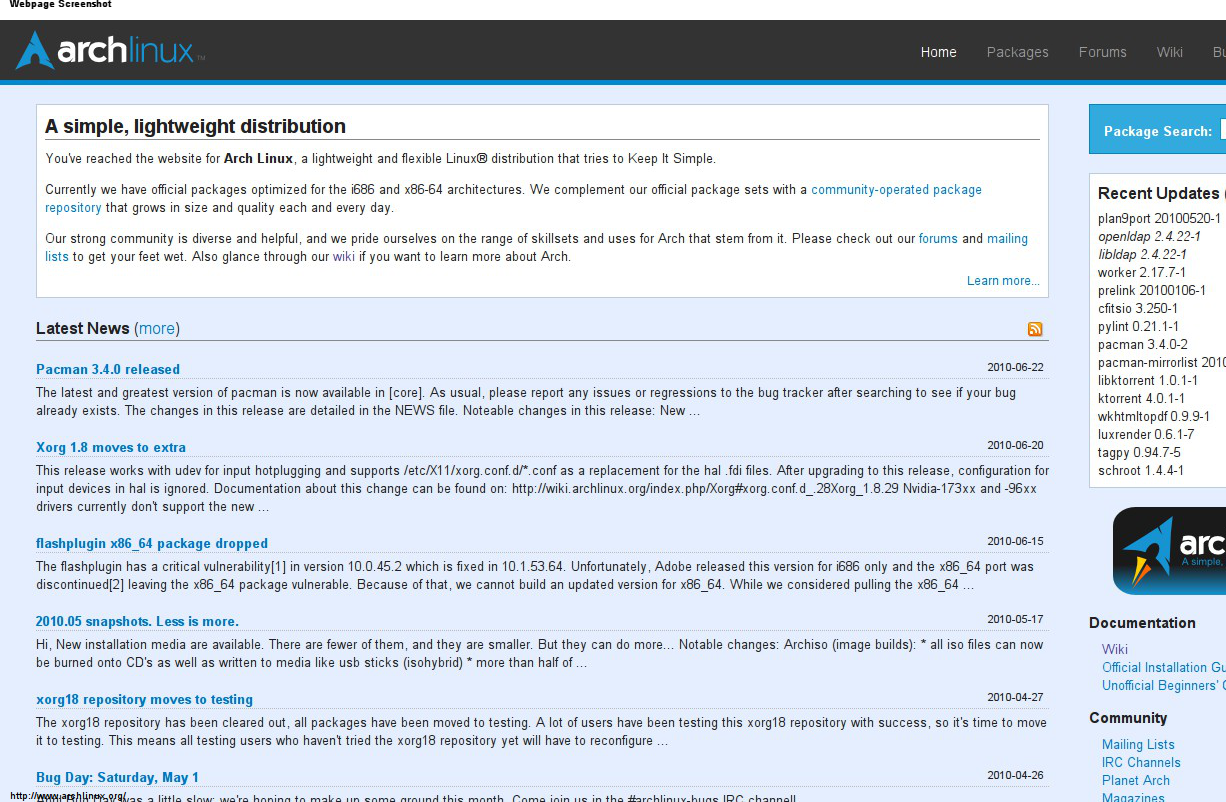The width and height of the screenshot is (1226, 802).
Task: Click the Arch Linux logo in header
Action: pos(110,50)
